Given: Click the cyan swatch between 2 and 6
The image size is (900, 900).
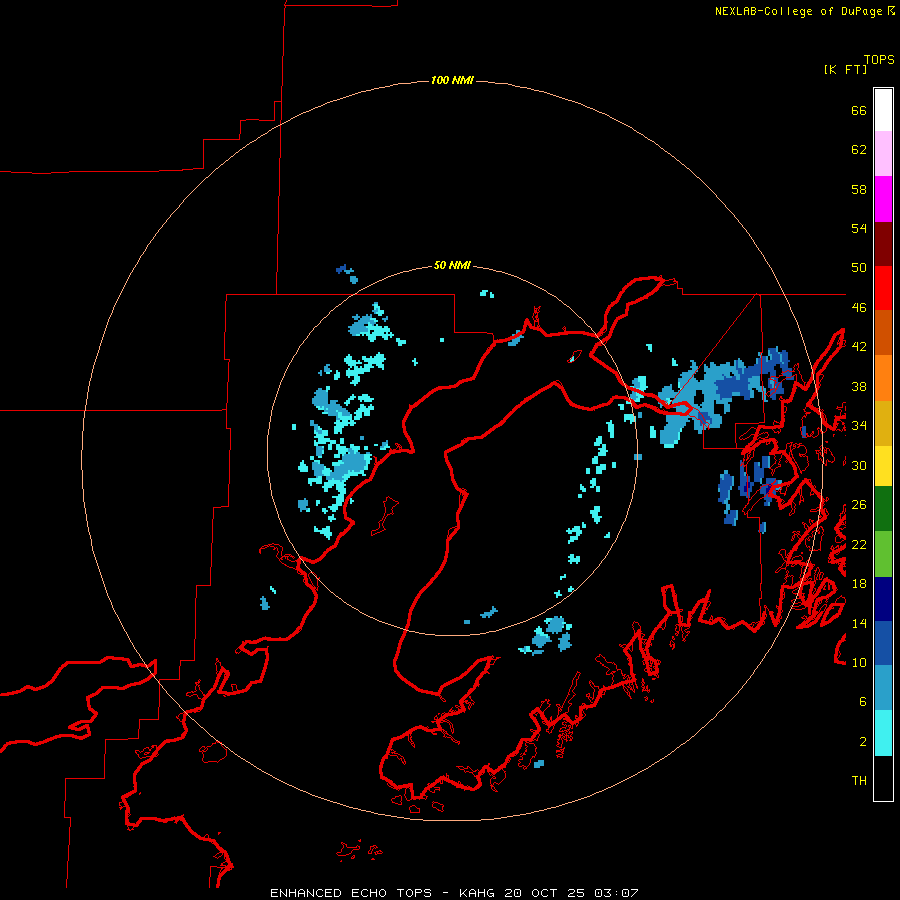Looking at the screenshot, I should (883, 733).
